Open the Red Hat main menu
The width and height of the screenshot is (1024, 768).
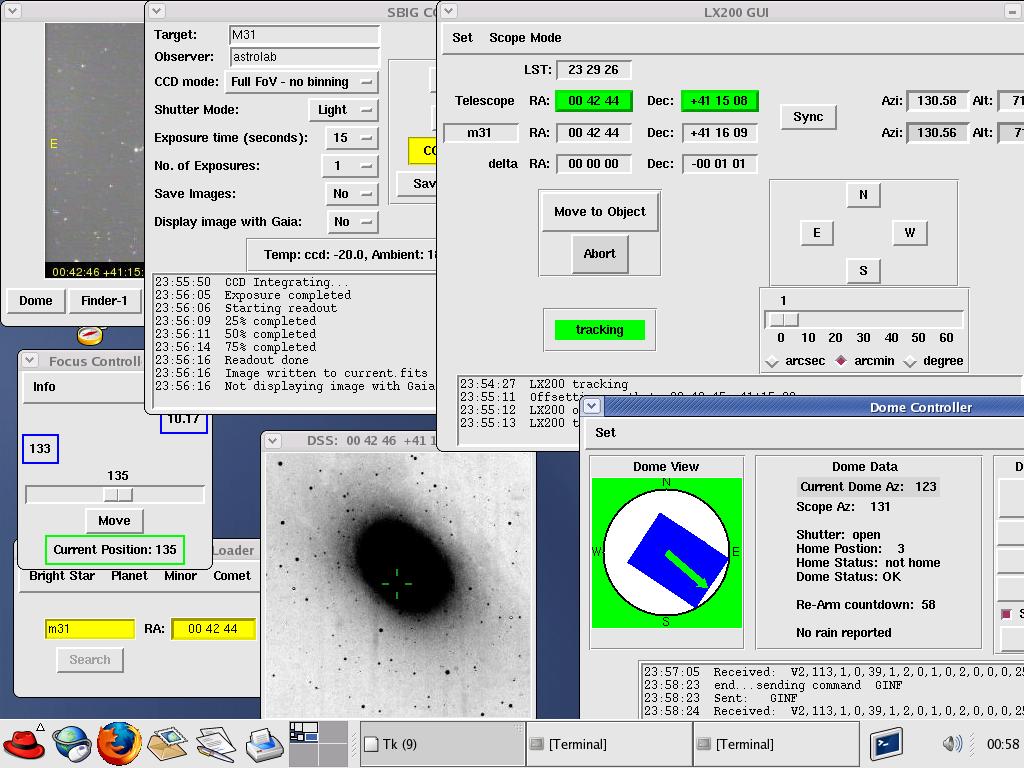click(x=24, y=743)
